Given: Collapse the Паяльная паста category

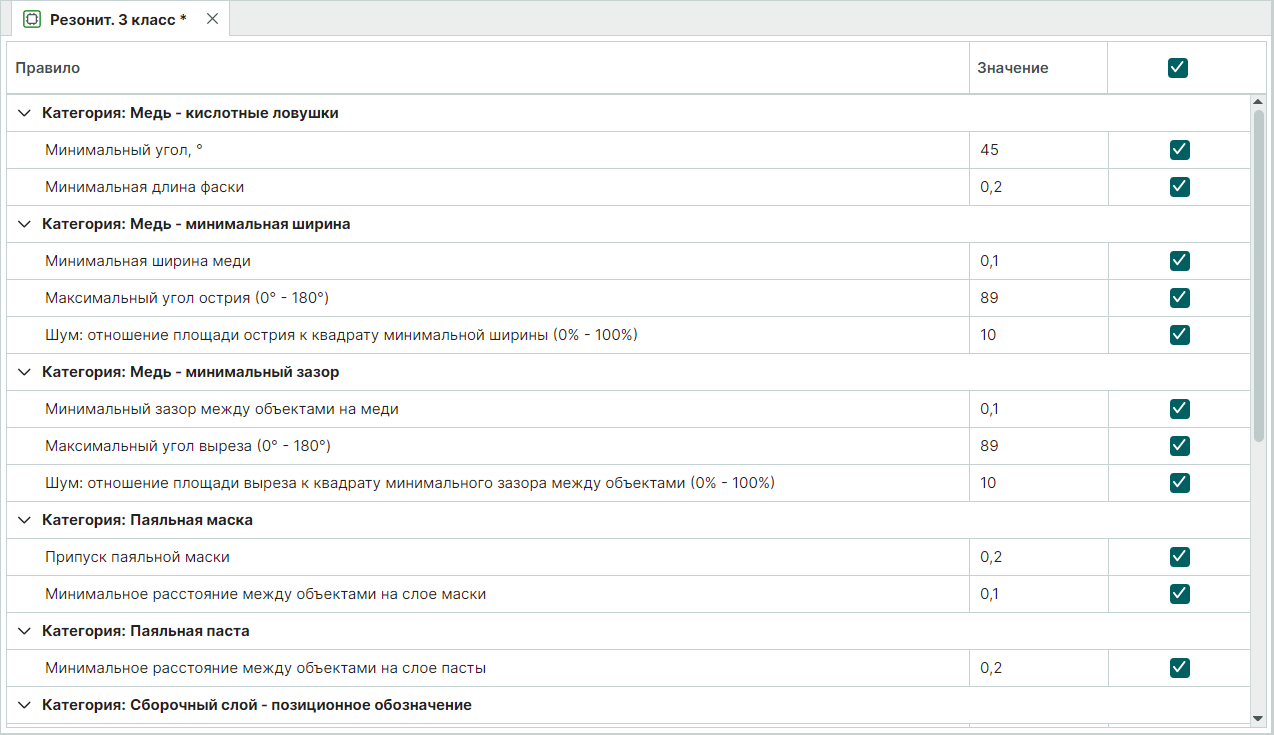Looking at the screenshot, I should coord(25,631).
